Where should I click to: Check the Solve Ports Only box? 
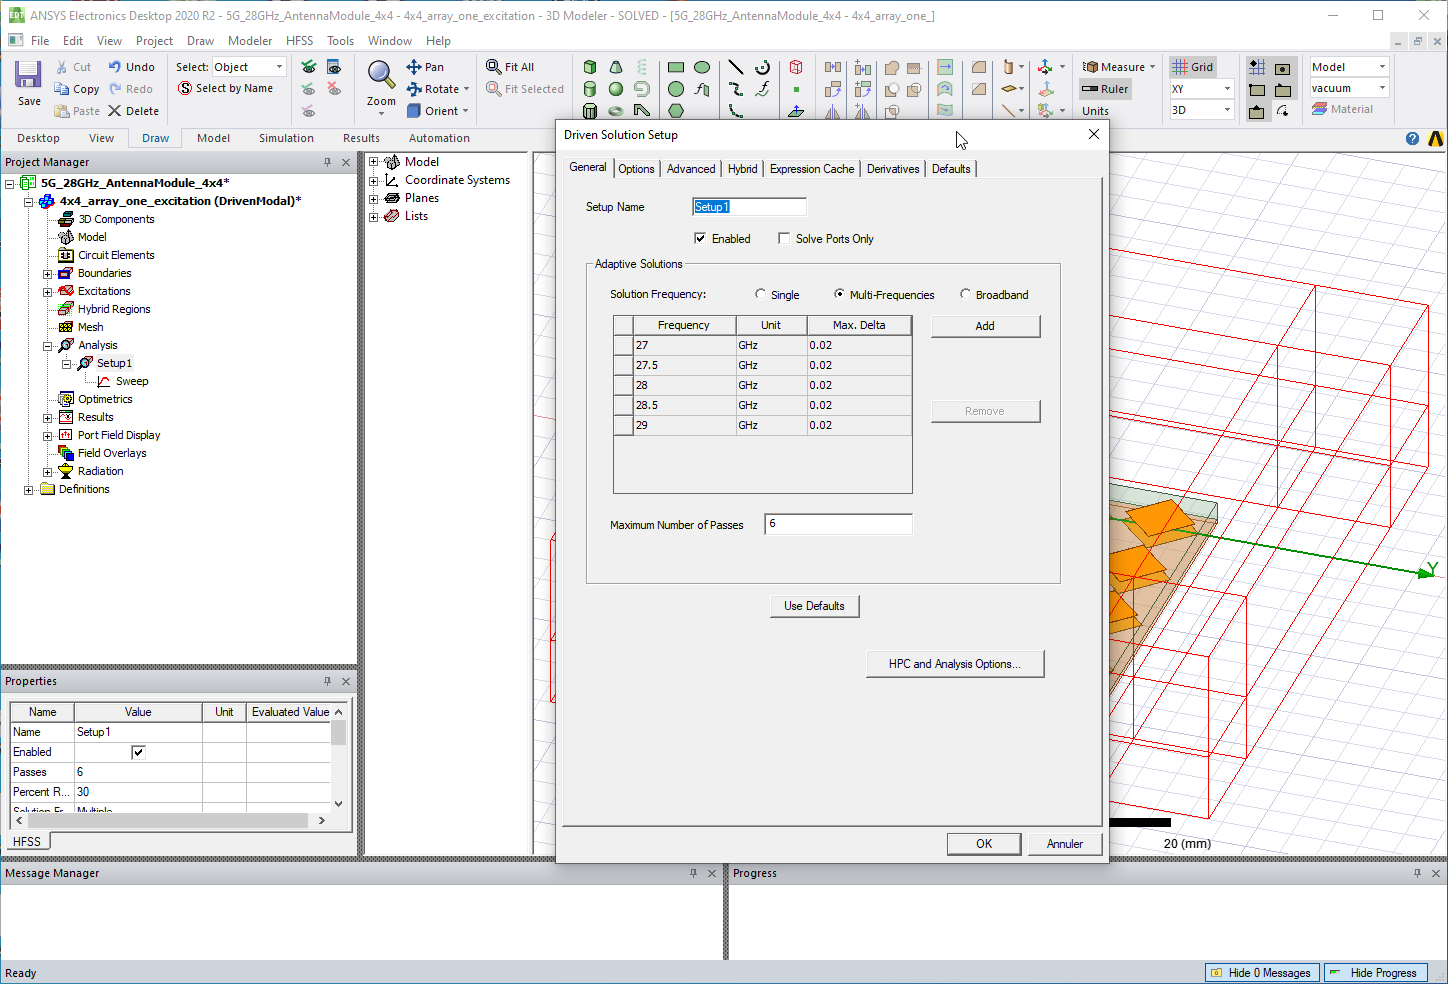(784, 239)
